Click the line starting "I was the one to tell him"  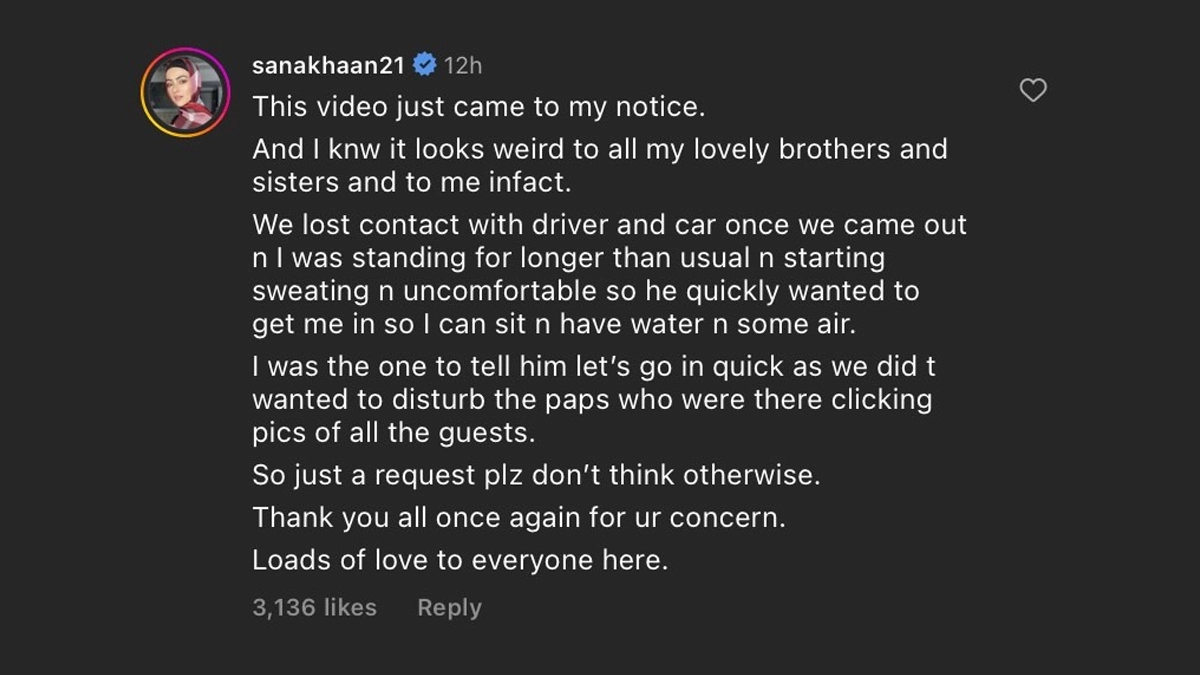[x=593, y=367]
